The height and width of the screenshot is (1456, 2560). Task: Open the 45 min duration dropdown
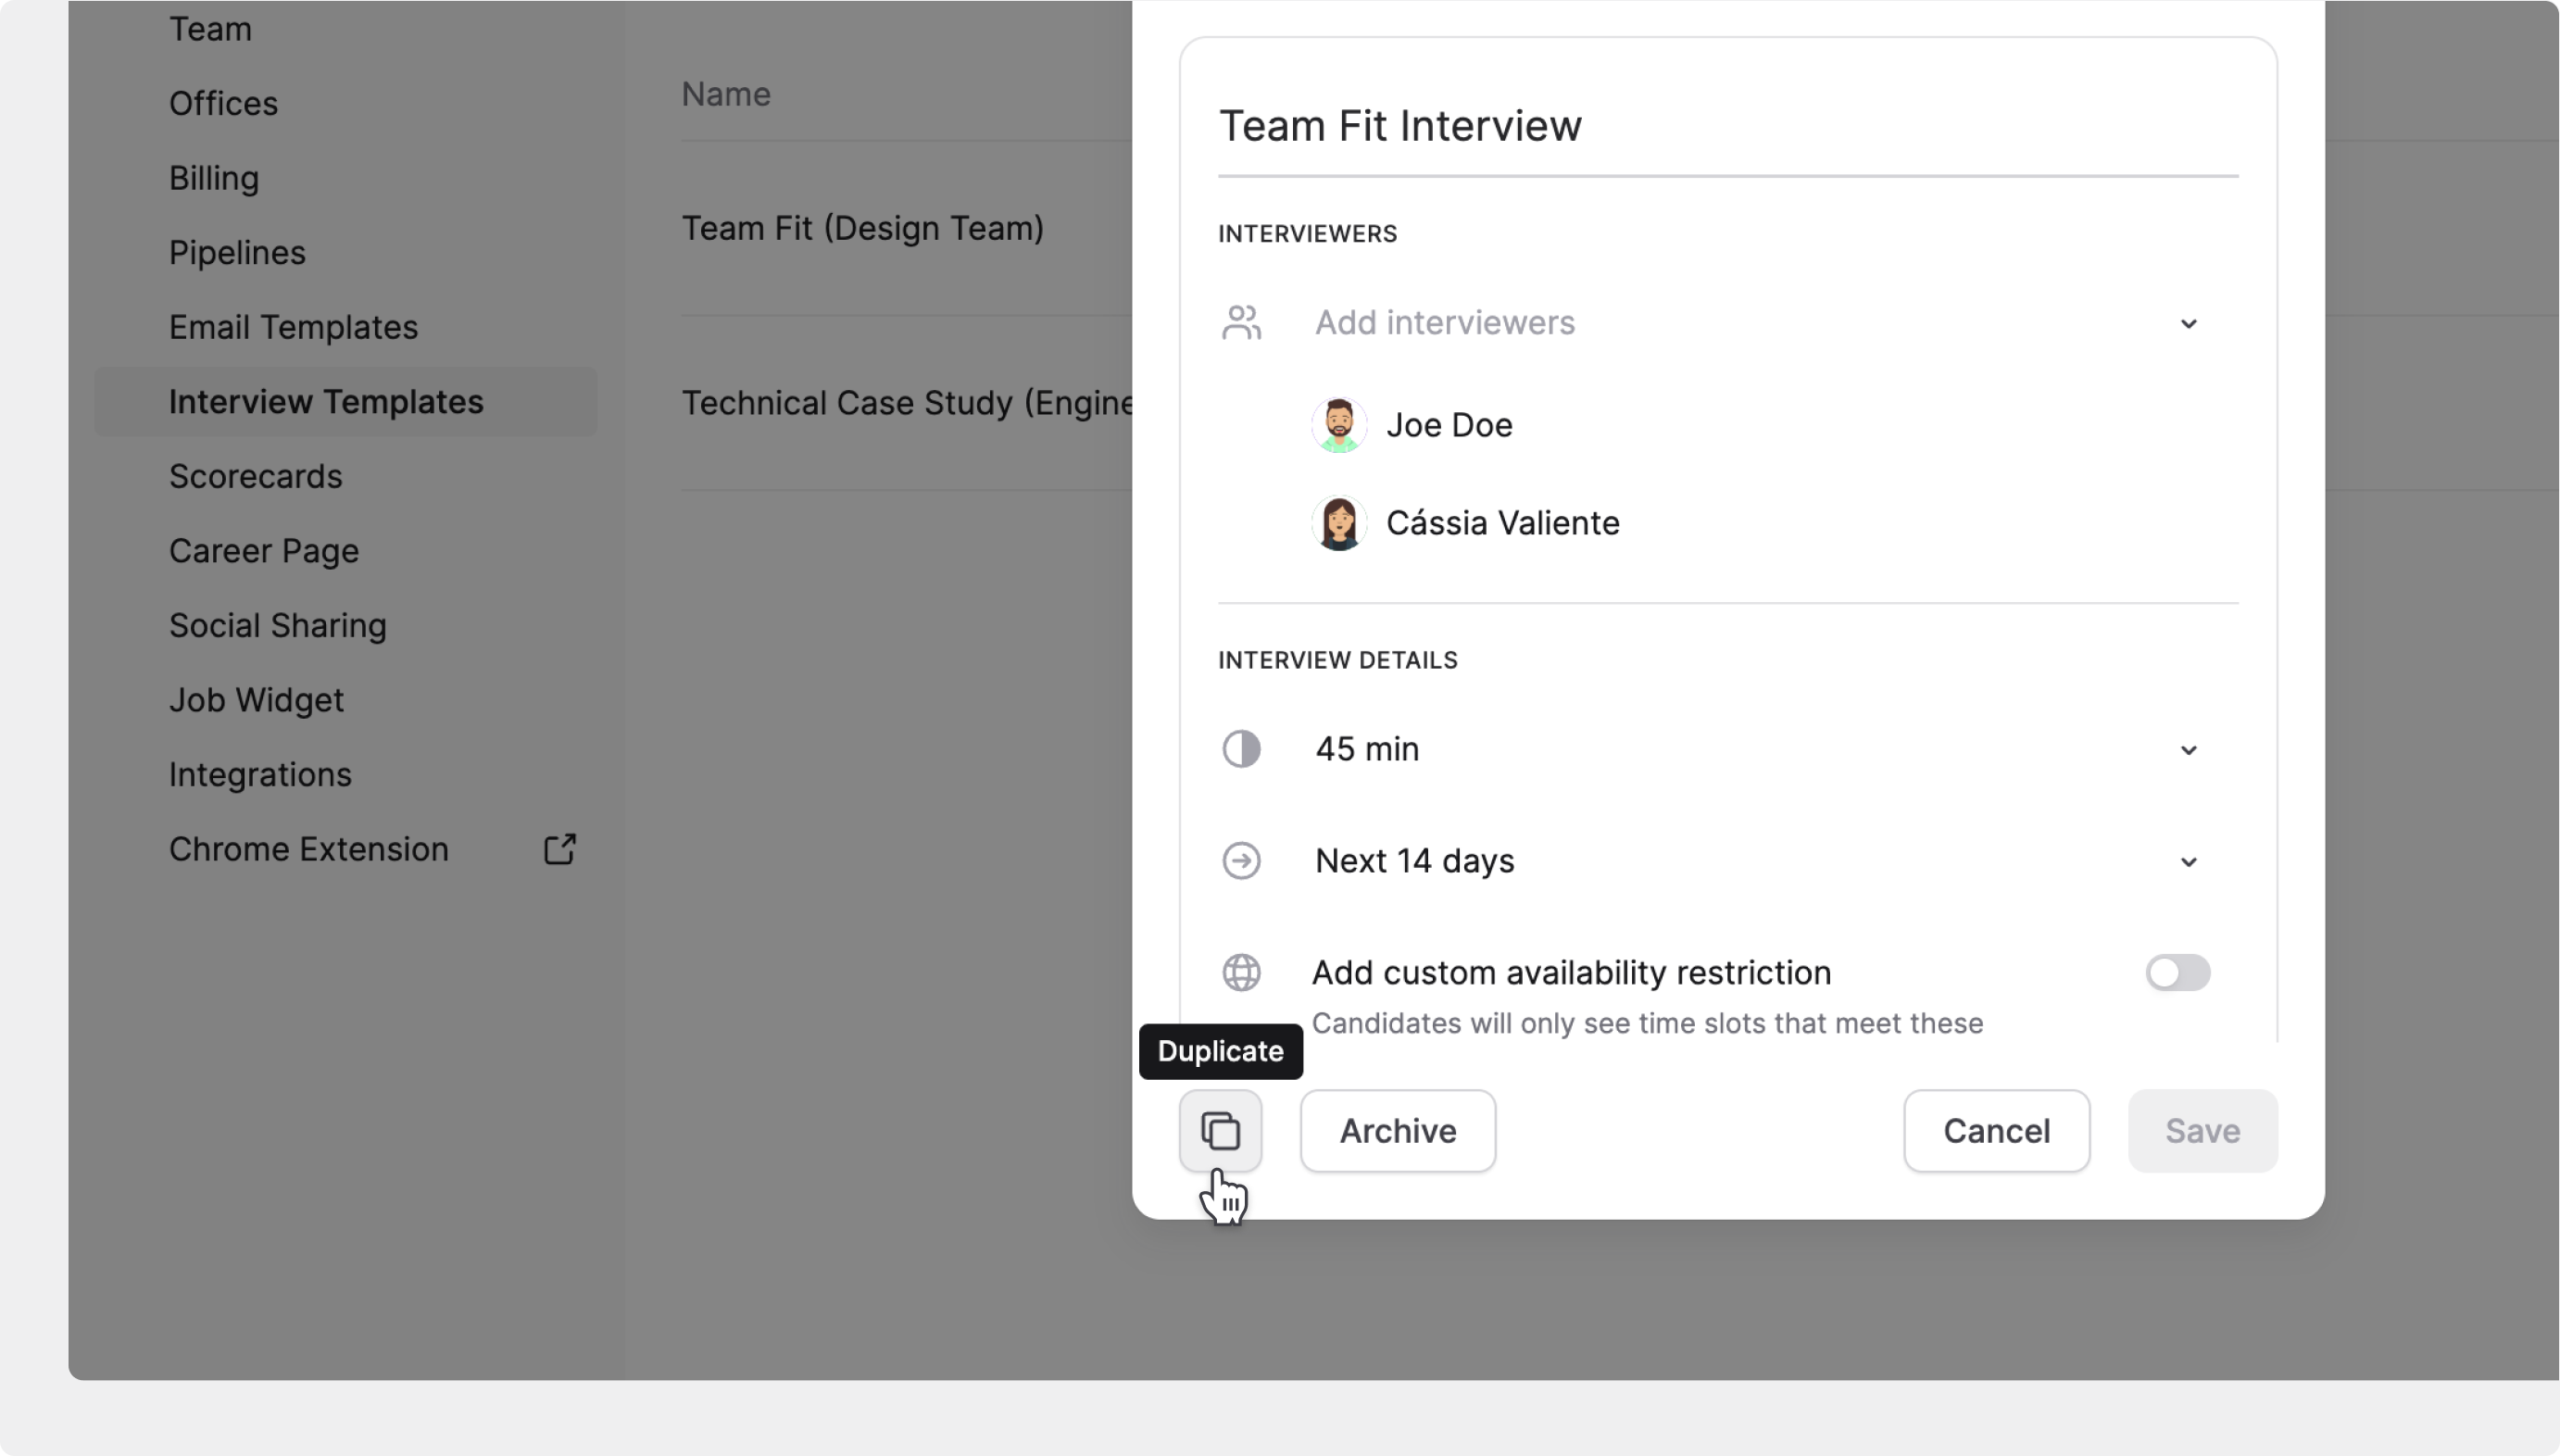2187,749
